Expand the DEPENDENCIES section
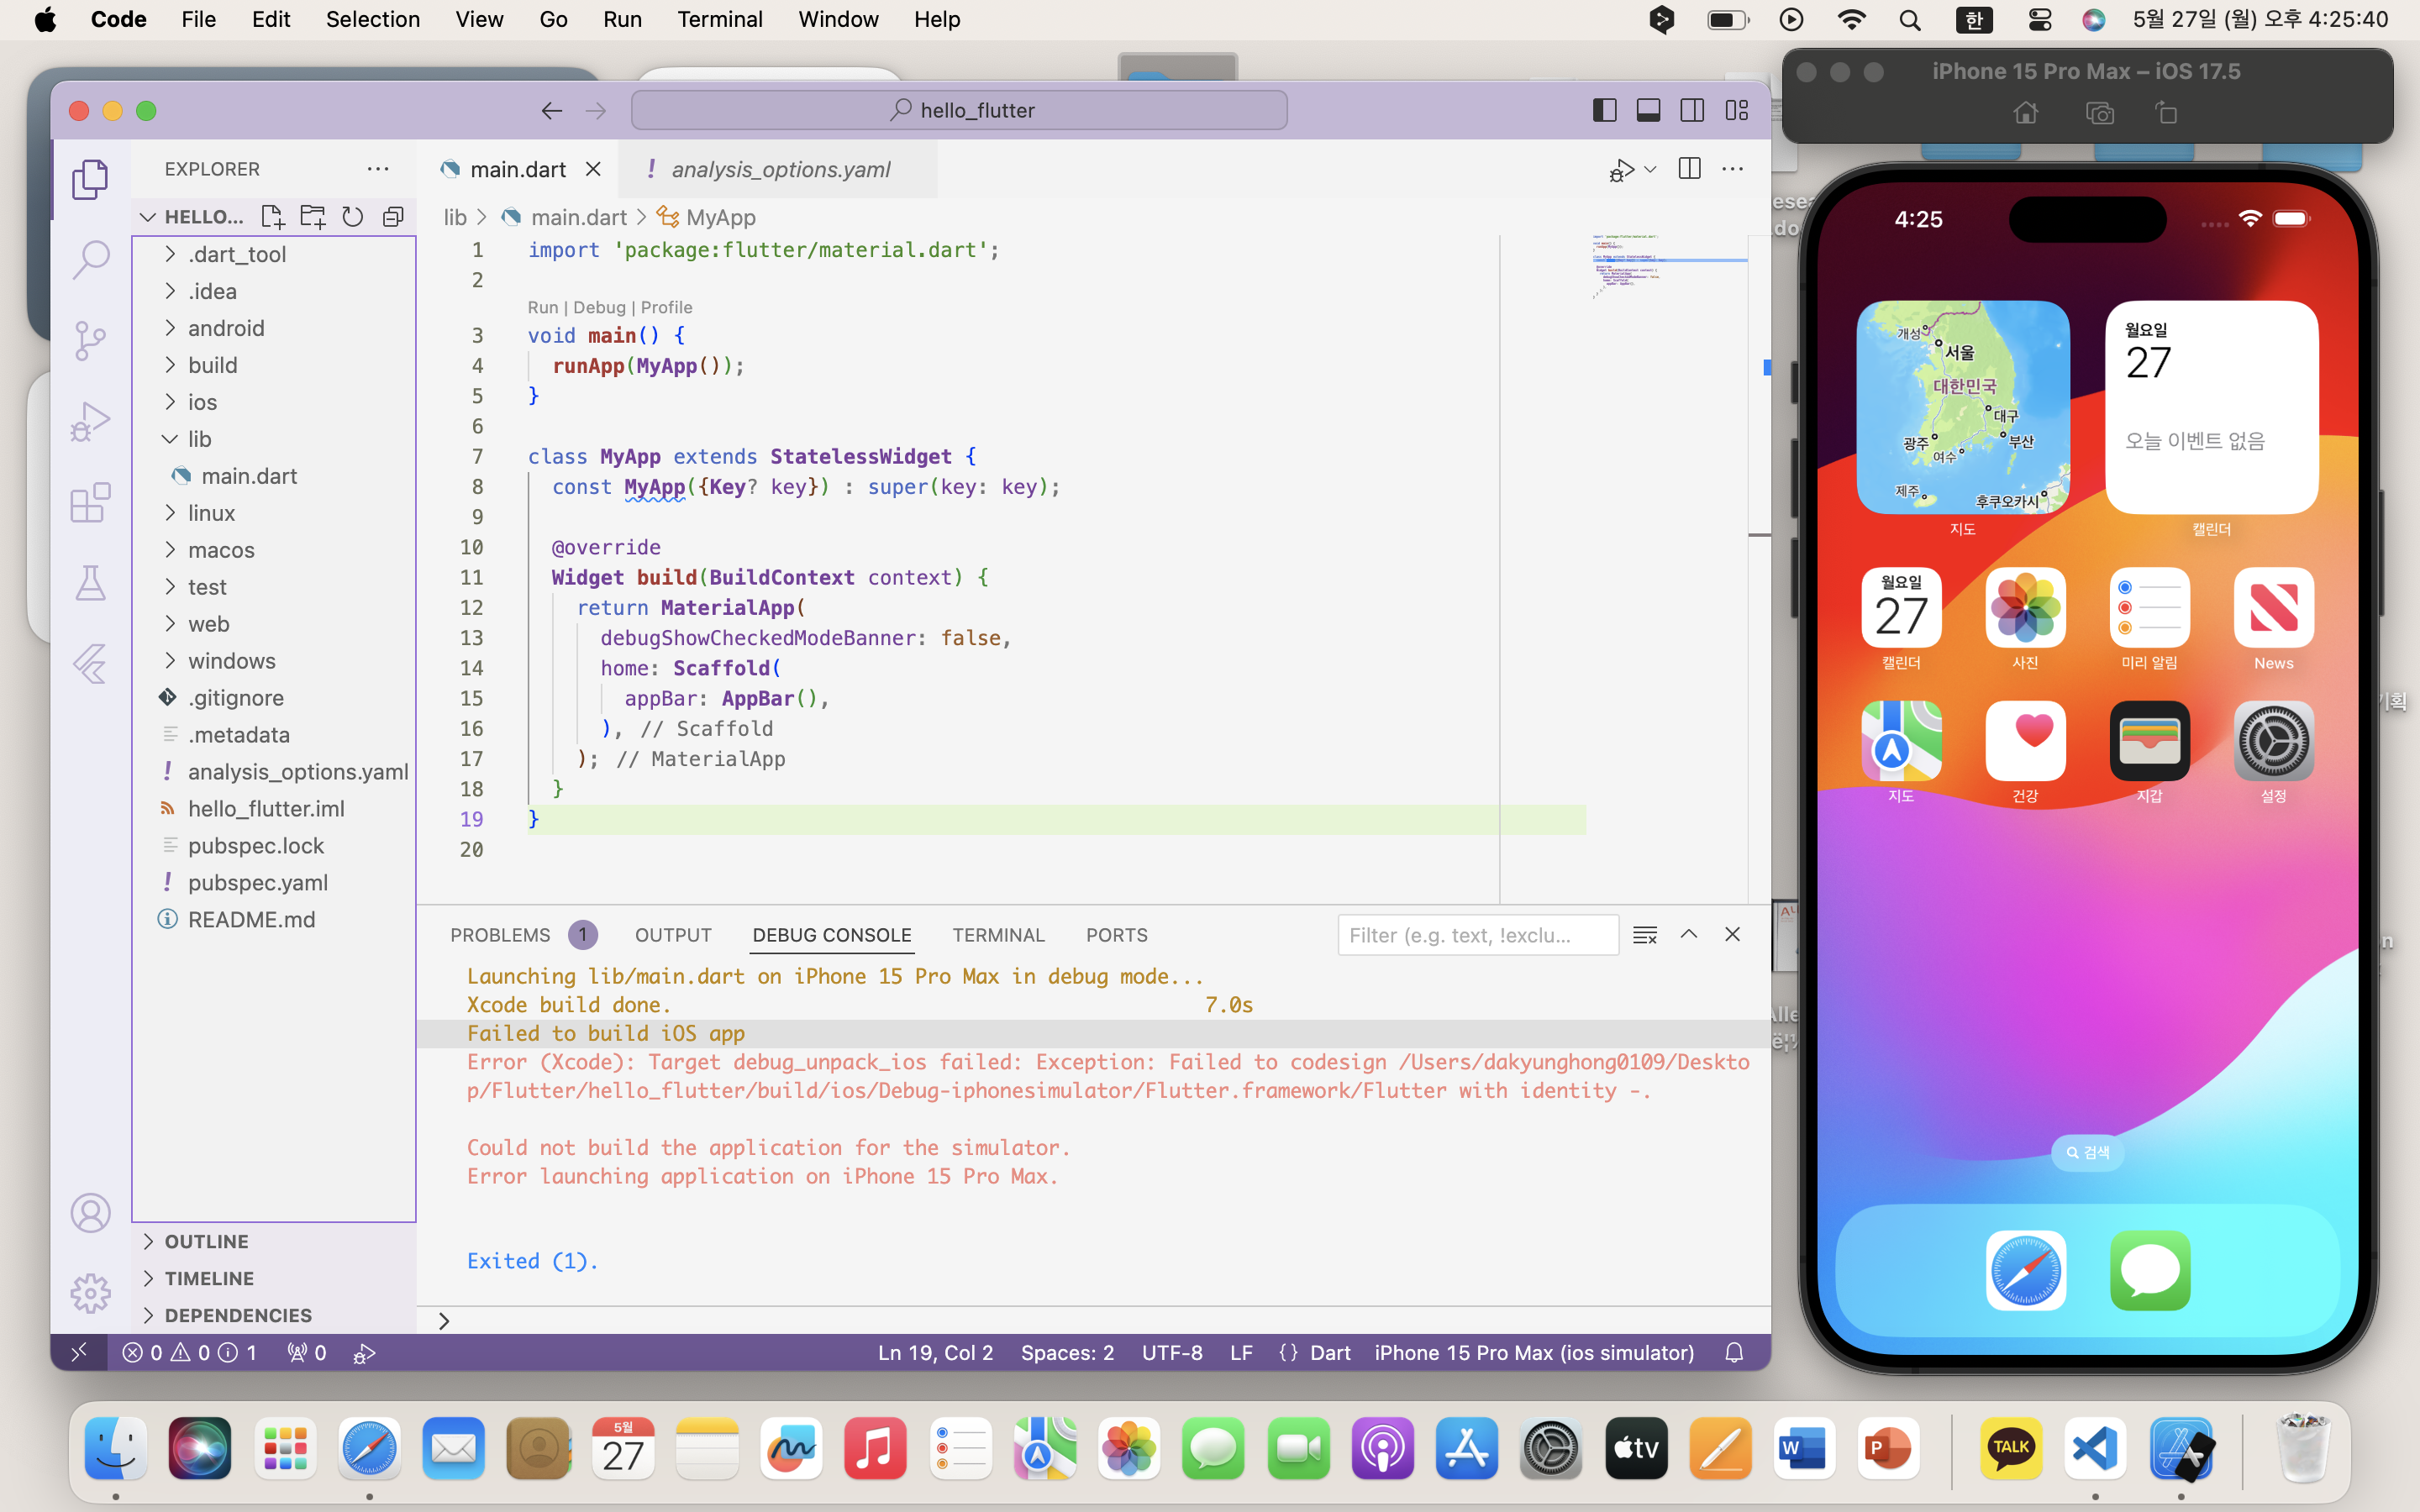The height and width of the screenshot is (1512, 2420). click(274, 1316)
